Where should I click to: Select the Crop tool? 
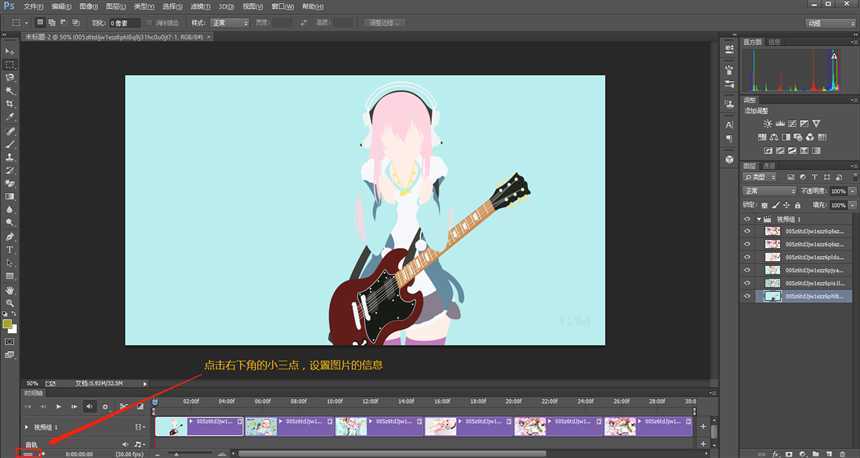pyautogui.click(x=10, y=104)
